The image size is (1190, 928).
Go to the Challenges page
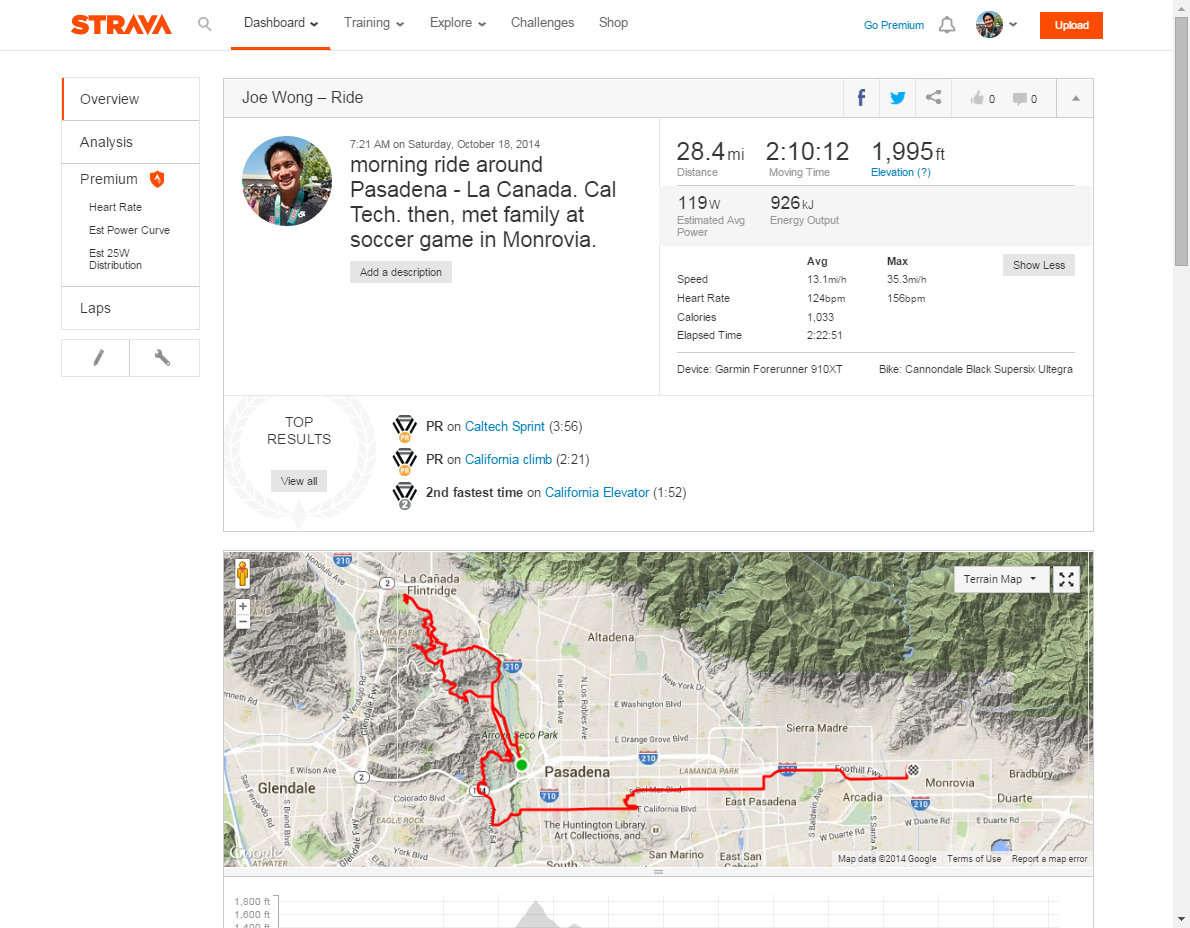(542, 23)
